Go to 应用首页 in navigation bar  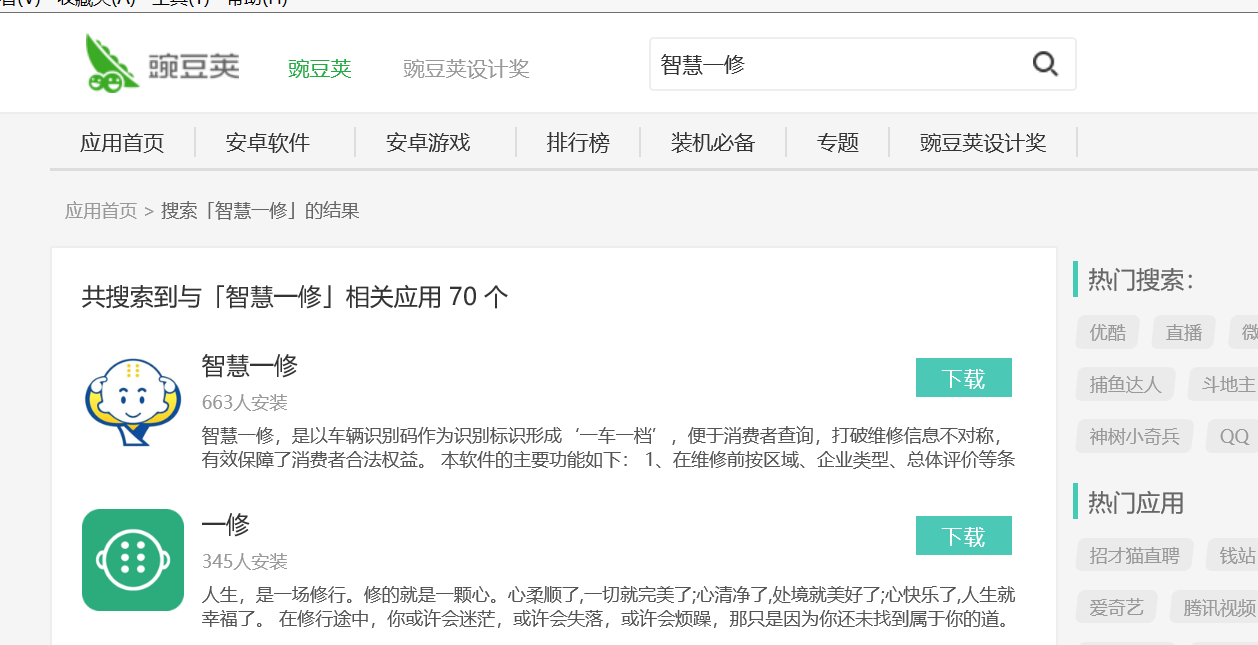coord(122,143)
